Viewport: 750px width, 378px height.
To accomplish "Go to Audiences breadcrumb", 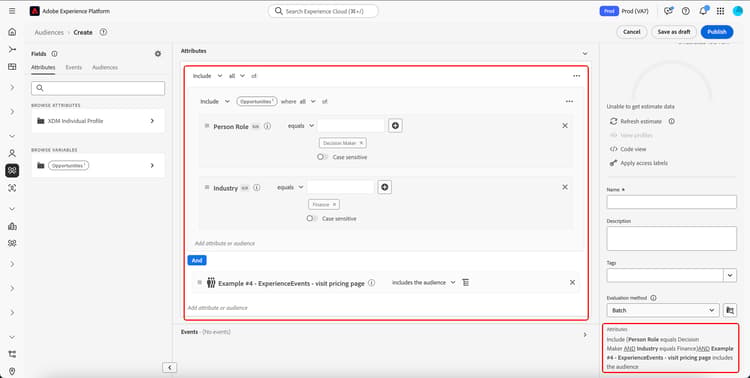I will (x=49, y=32).
